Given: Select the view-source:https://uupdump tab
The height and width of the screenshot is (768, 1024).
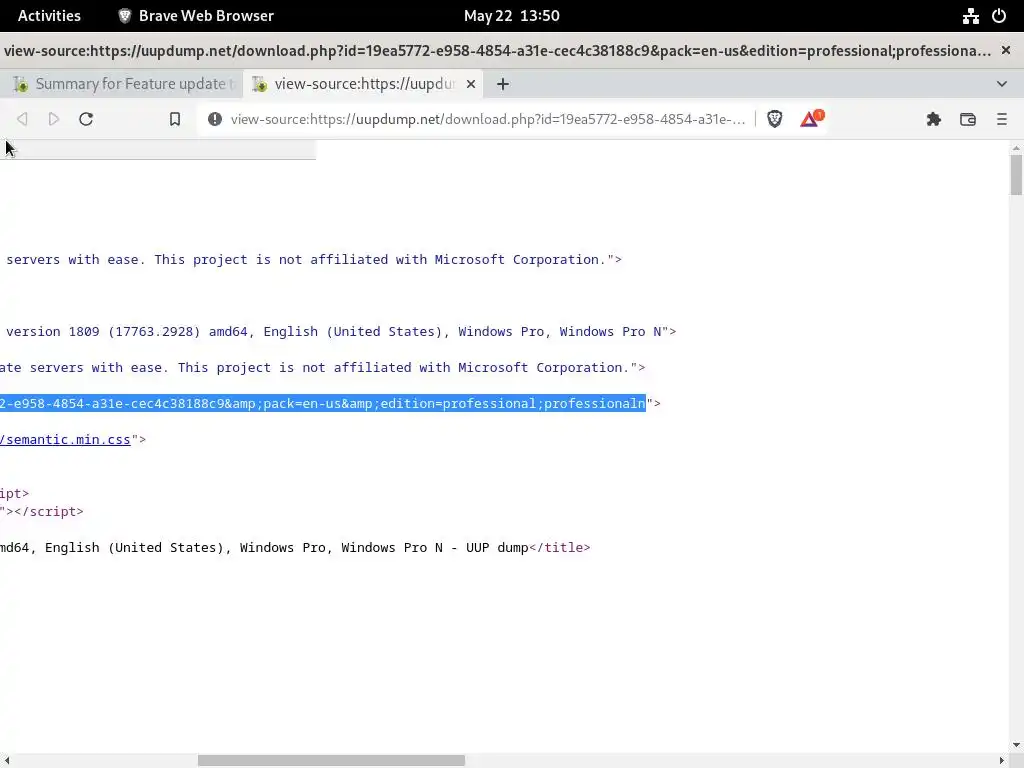Looking at the screenshot, I should tap(363, 84).
